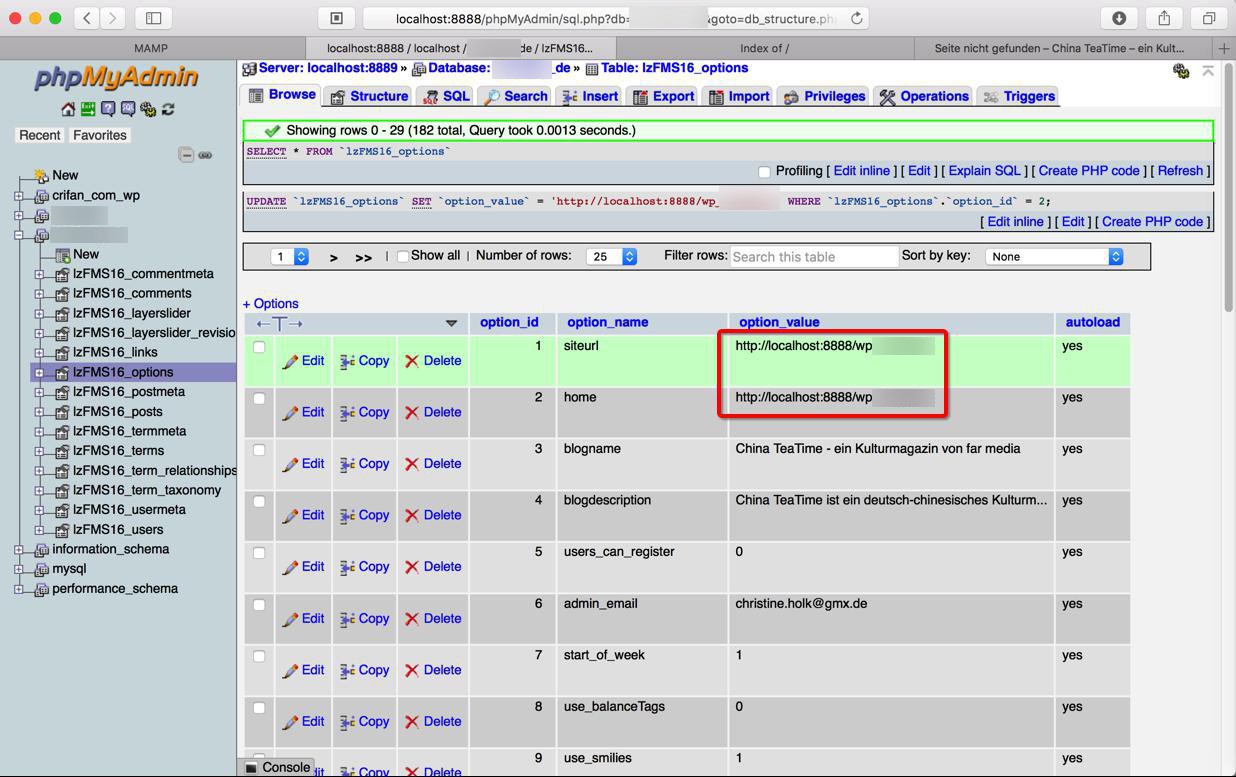Open navigation panel settings gears icon
This screenshot has width=1236, height=777.
point(148,109)
